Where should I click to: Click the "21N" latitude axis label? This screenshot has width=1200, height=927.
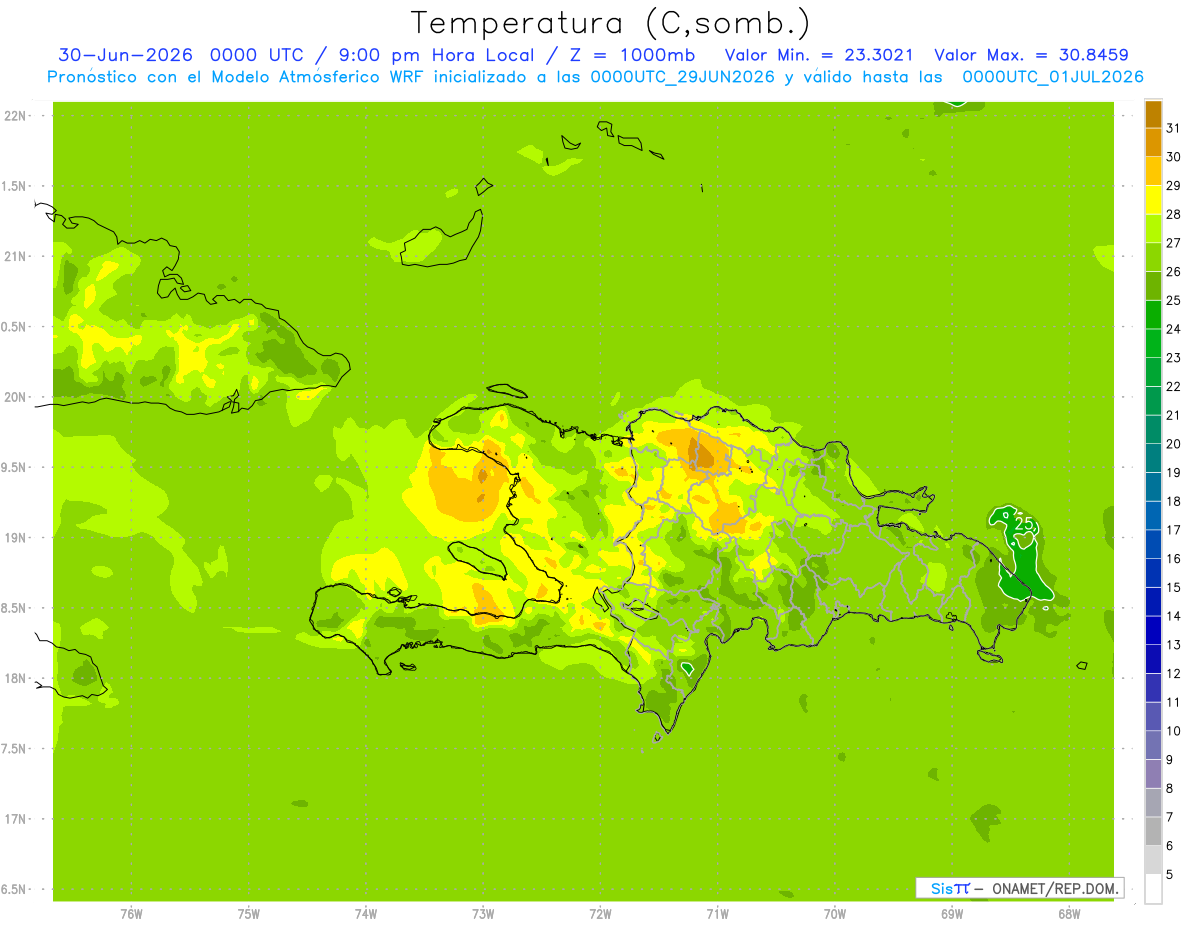[x=15, y=257]
